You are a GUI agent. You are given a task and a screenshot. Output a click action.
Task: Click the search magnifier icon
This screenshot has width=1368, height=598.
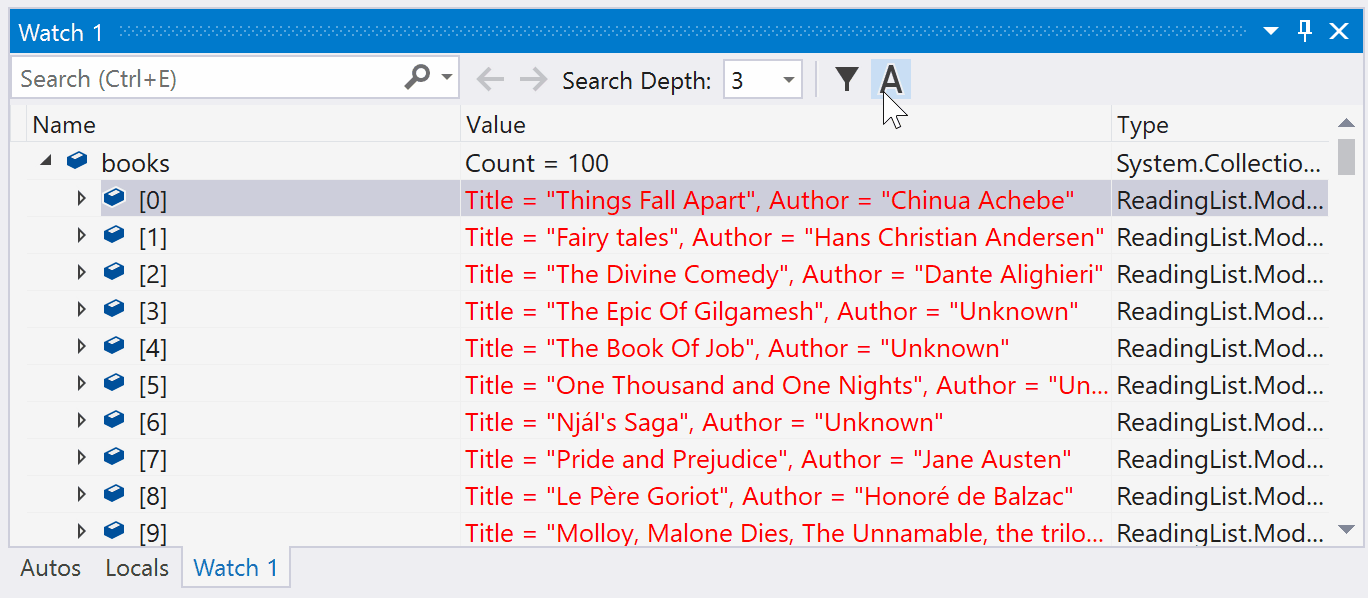pyautogui.click(x=417, y=77)
